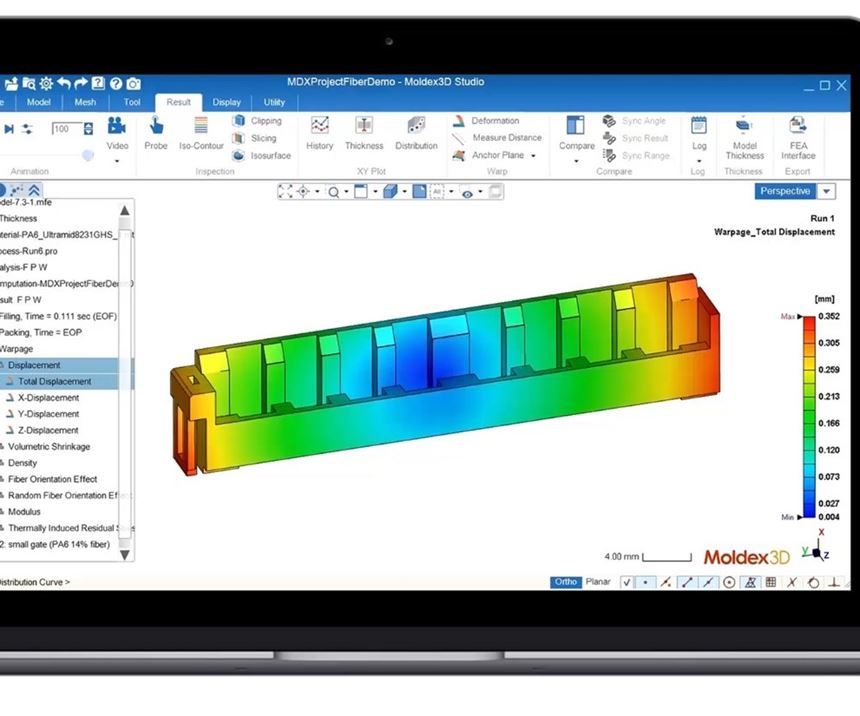Open settings gear in the title bar

coord(46,83)
